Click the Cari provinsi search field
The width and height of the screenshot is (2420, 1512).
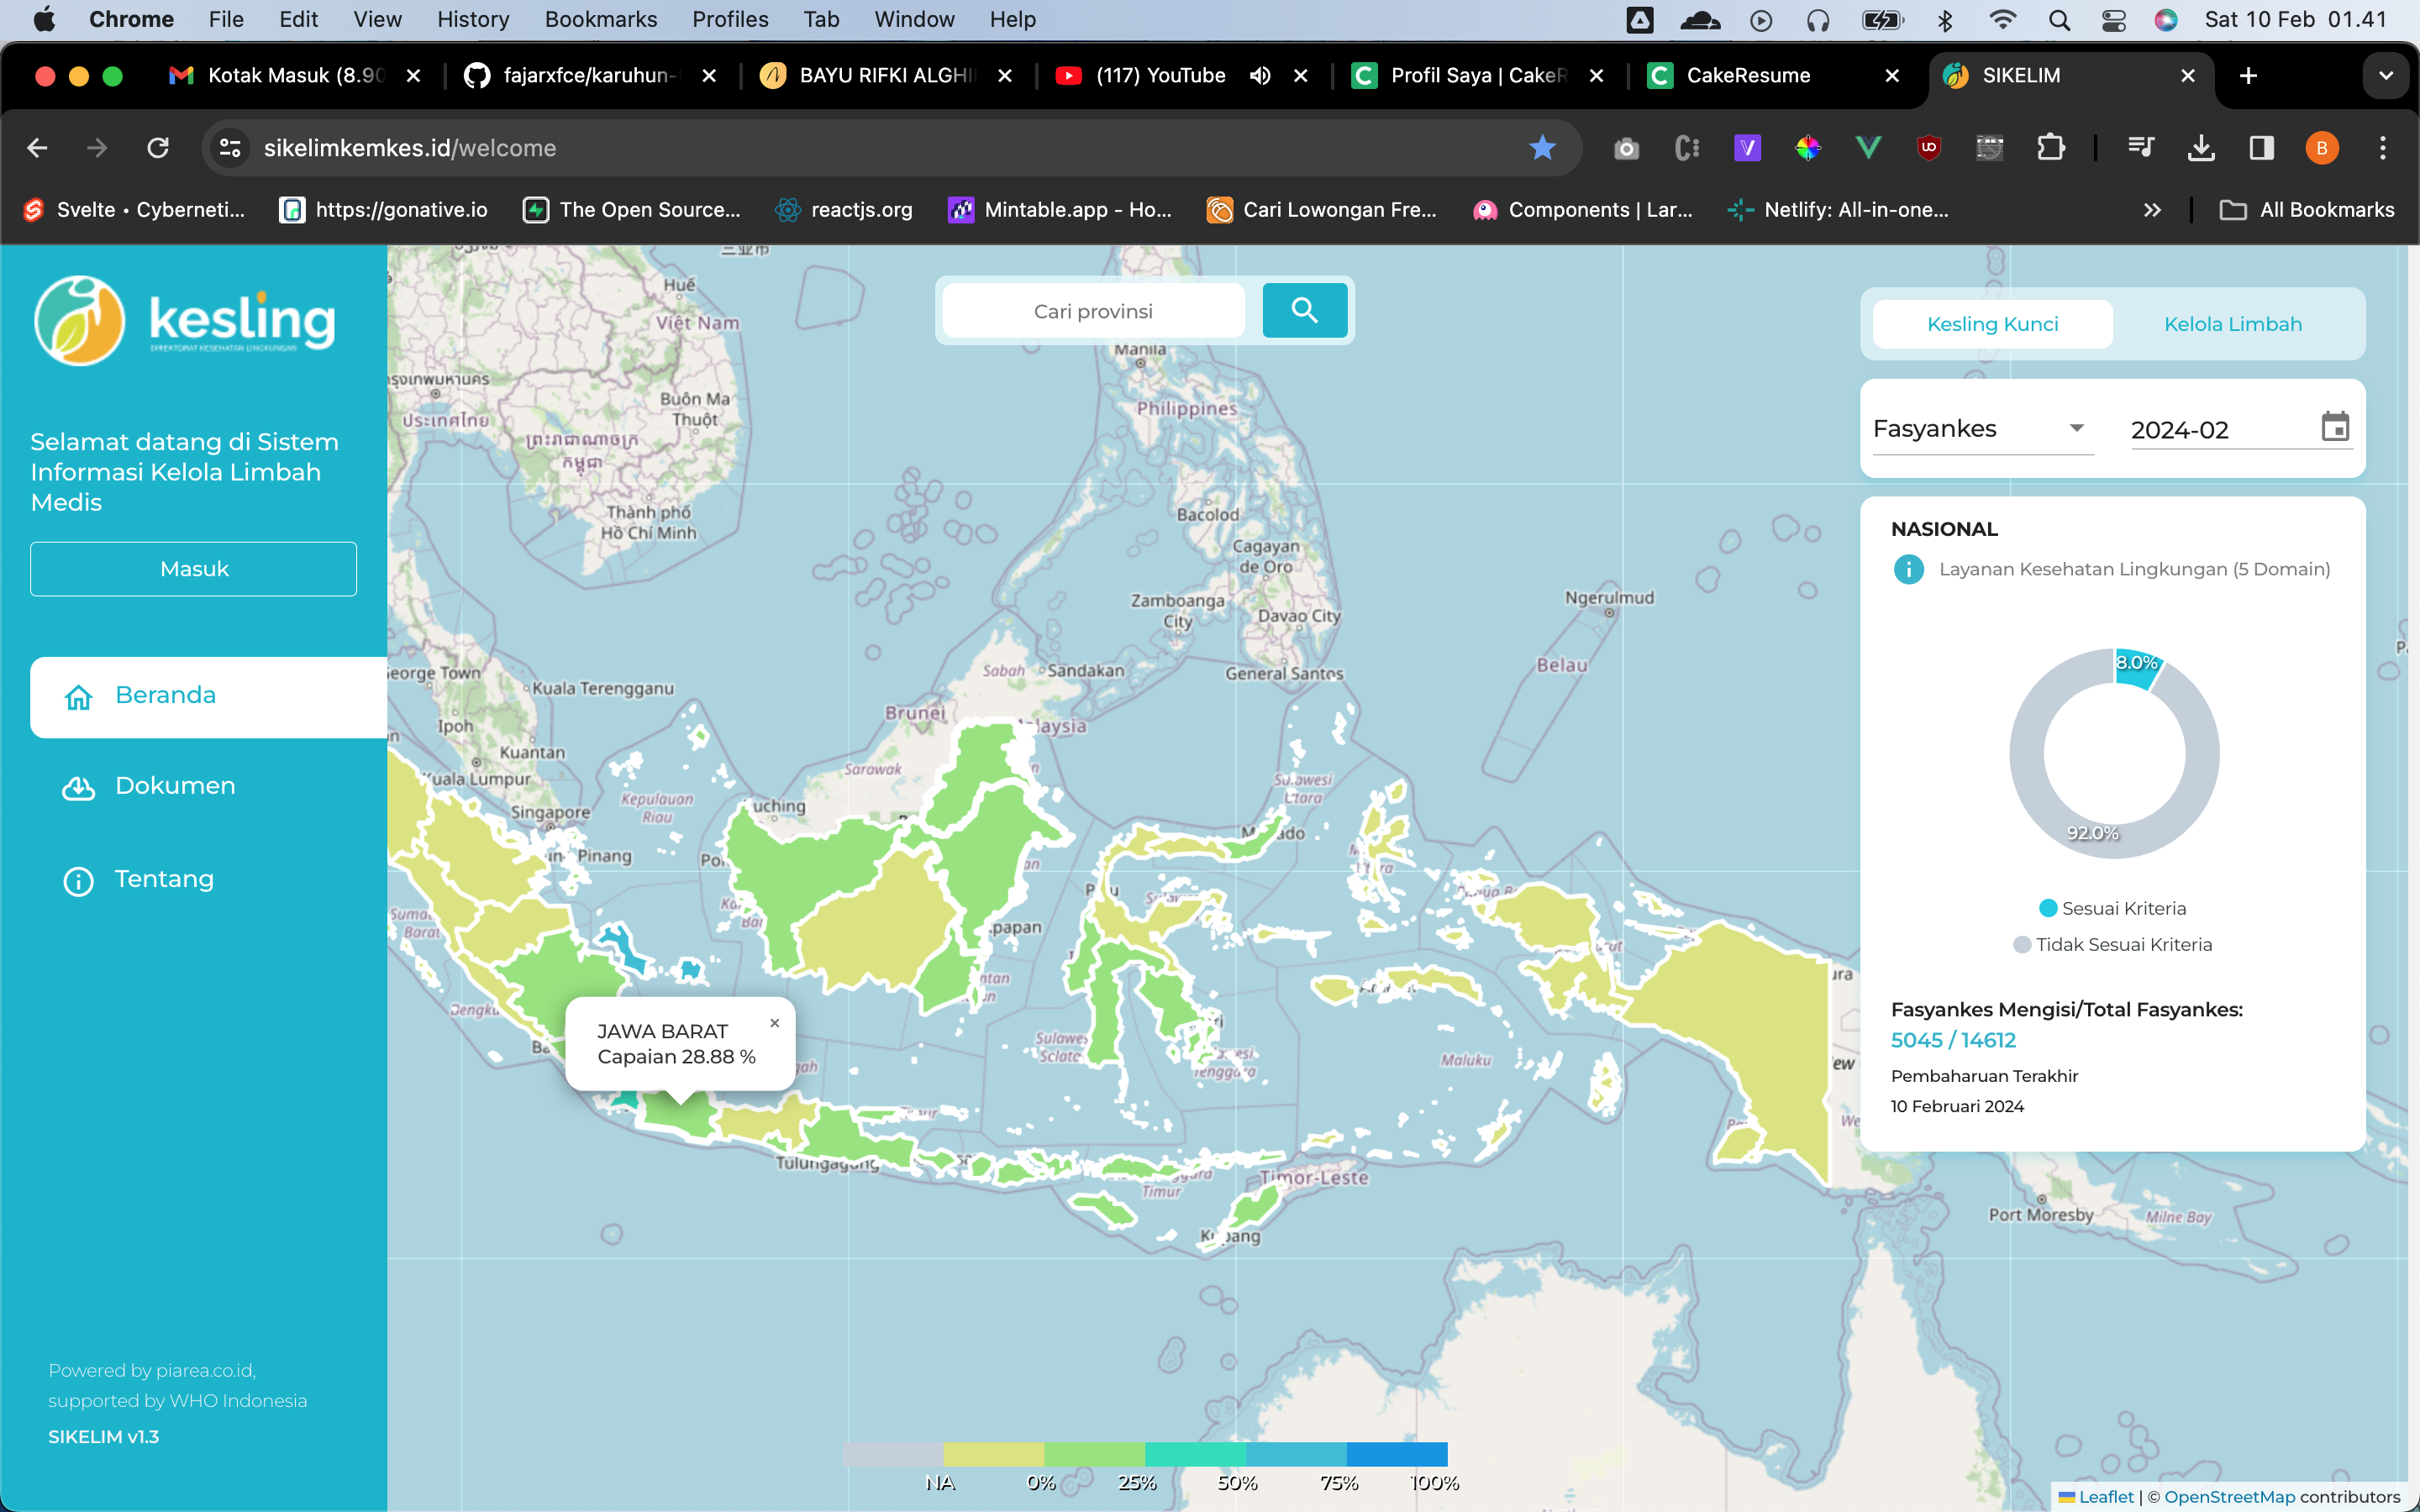click(1093, 311)
